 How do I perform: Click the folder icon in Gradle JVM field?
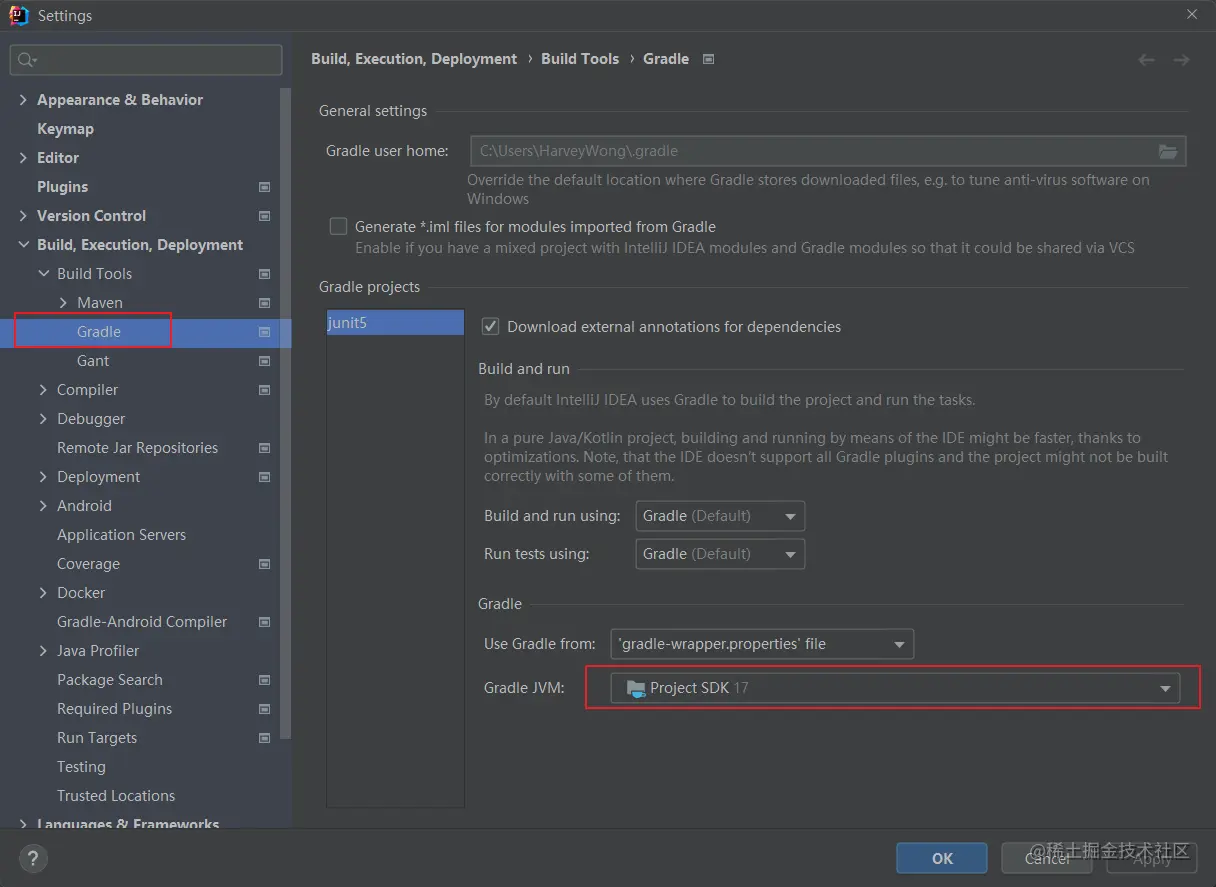click(635, 688)
